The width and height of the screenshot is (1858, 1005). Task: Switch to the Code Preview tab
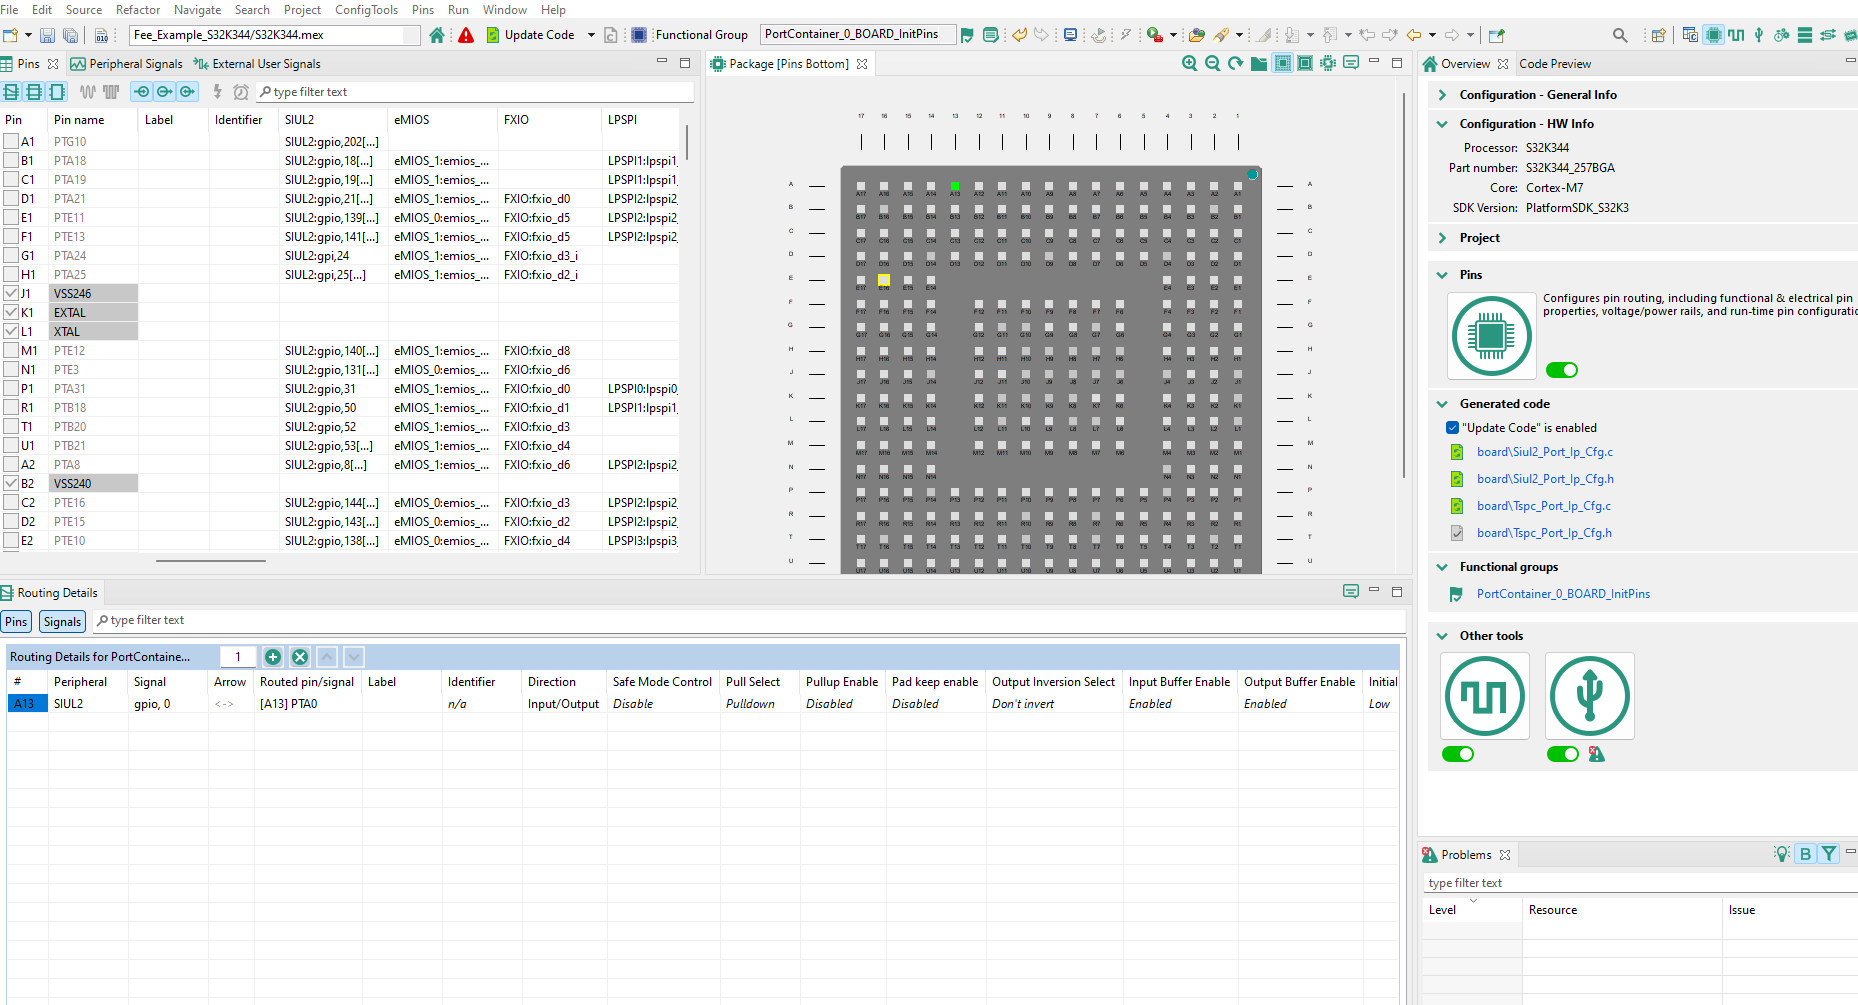[1554, 64]
